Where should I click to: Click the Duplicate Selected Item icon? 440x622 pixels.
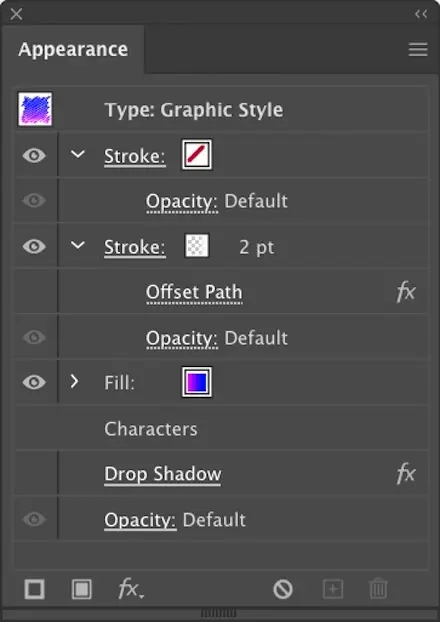[333, 589]
